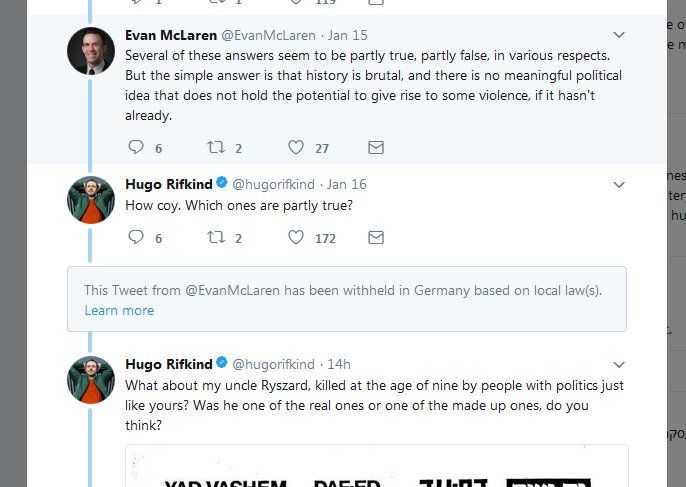Open the 14h timestamp link
686x487 pixels.
pos(339,364)
